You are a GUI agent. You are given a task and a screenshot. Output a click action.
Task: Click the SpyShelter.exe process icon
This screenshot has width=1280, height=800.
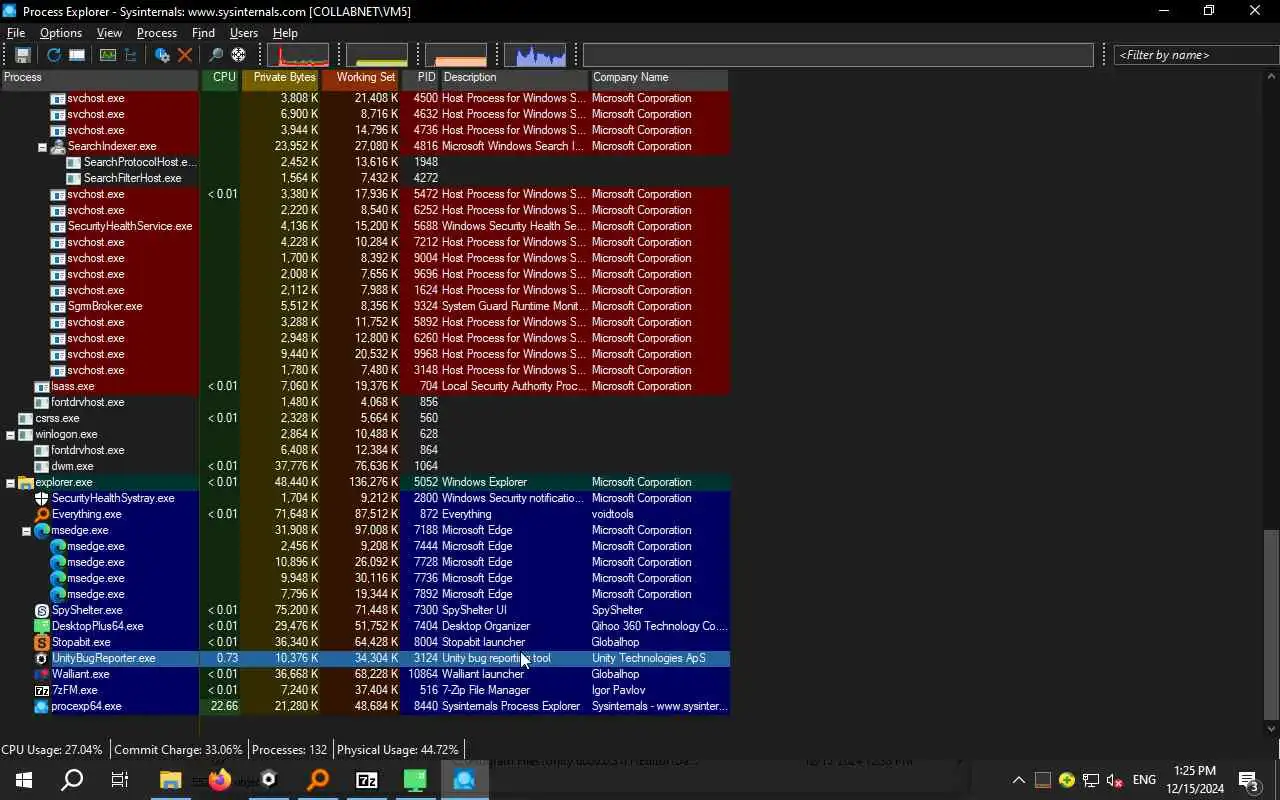tap(42, 610)
